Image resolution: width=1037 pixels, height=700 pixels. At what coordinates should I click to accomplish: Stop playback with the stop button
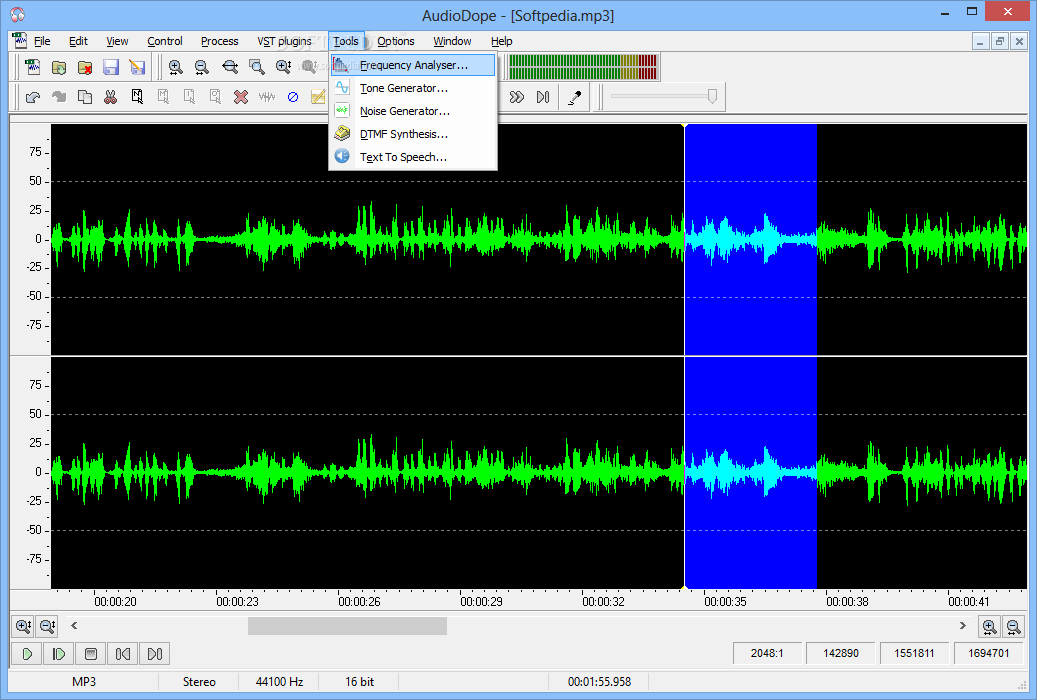tap(91, 654)
